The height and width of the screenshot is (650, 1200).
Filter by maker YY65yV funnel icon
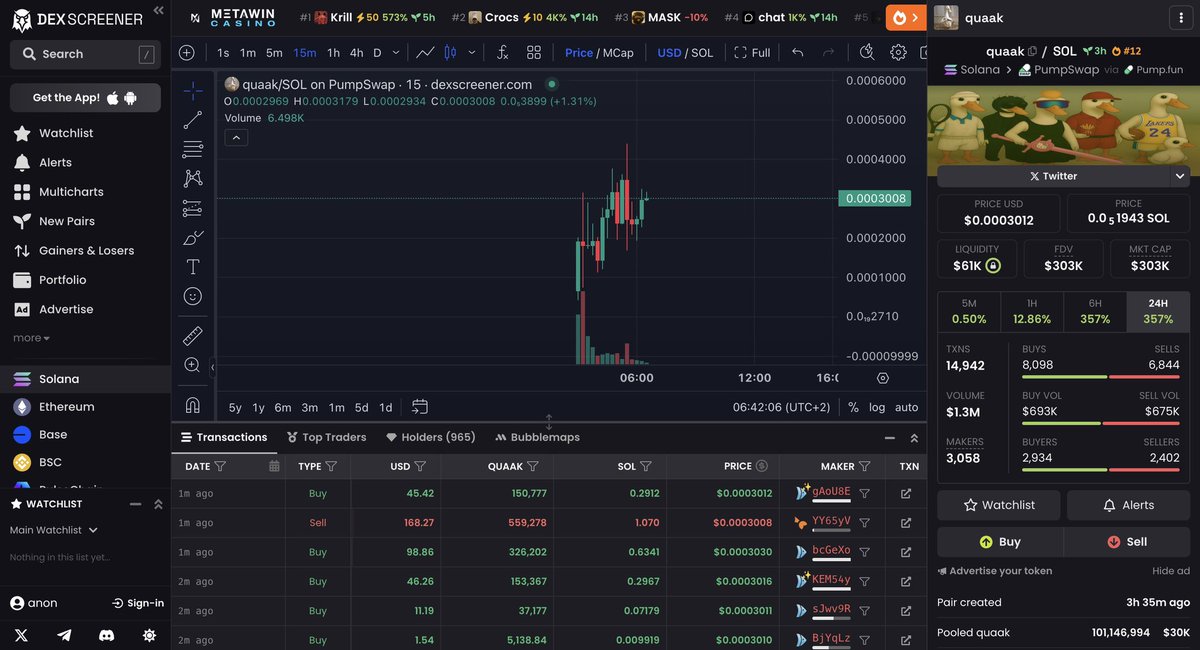coord(865,523)
